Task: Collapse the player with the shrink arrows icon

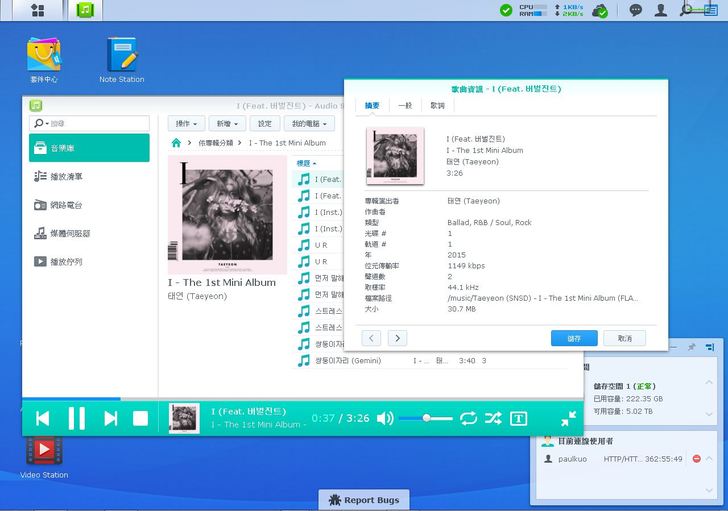Action: tap(567, 418)
